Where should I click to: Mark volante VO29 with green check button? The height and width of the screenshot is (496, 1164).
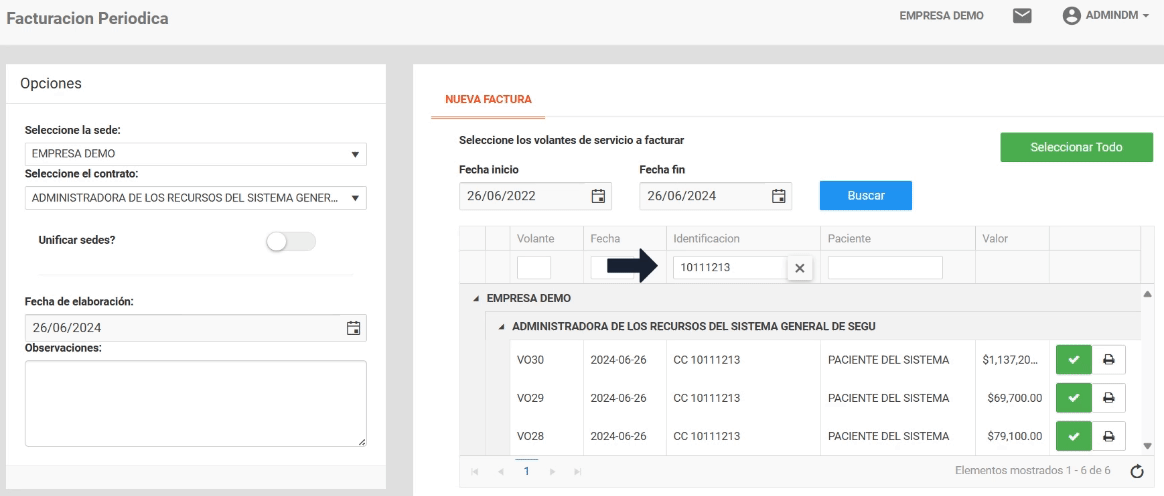(1073, 397)
